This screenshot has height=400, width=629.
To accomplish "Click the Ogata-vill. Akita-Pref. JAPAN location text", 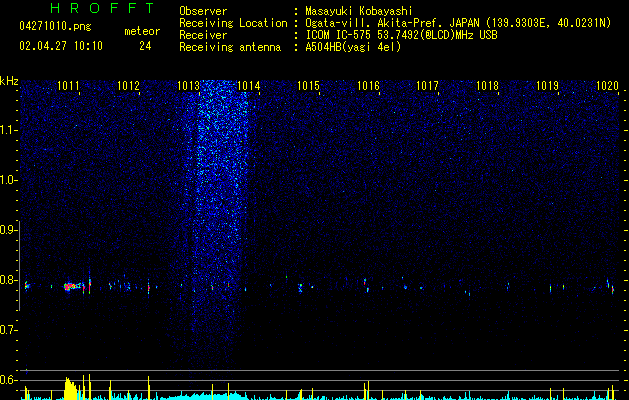I will point(458,23).
